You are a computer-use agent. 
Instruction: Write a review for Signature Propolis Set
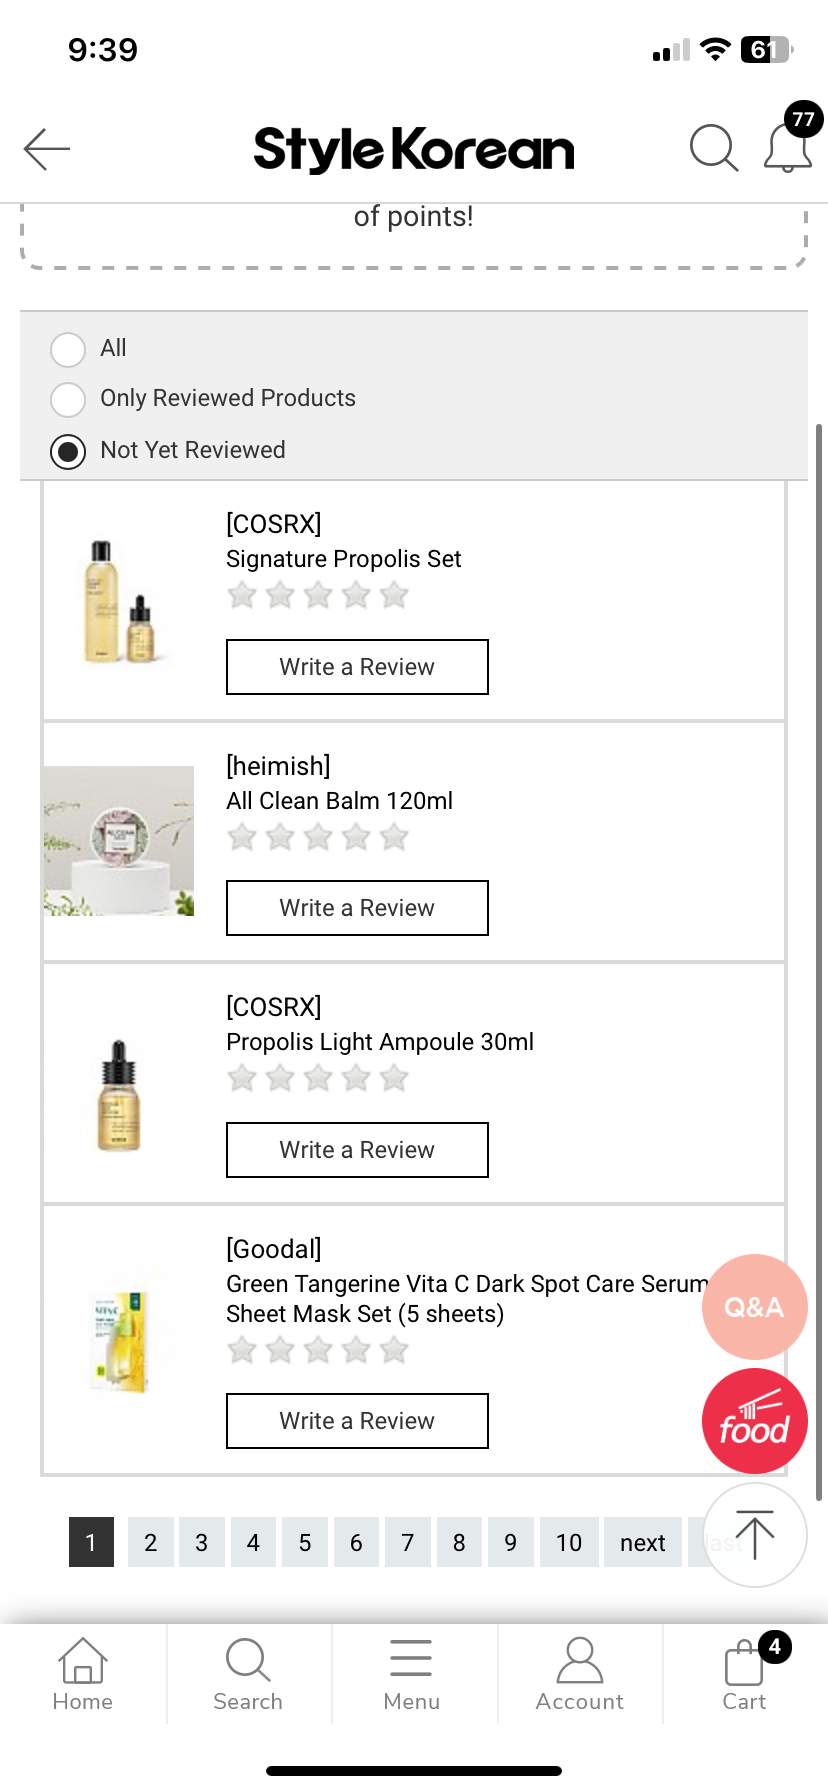(x=357, y=667)
